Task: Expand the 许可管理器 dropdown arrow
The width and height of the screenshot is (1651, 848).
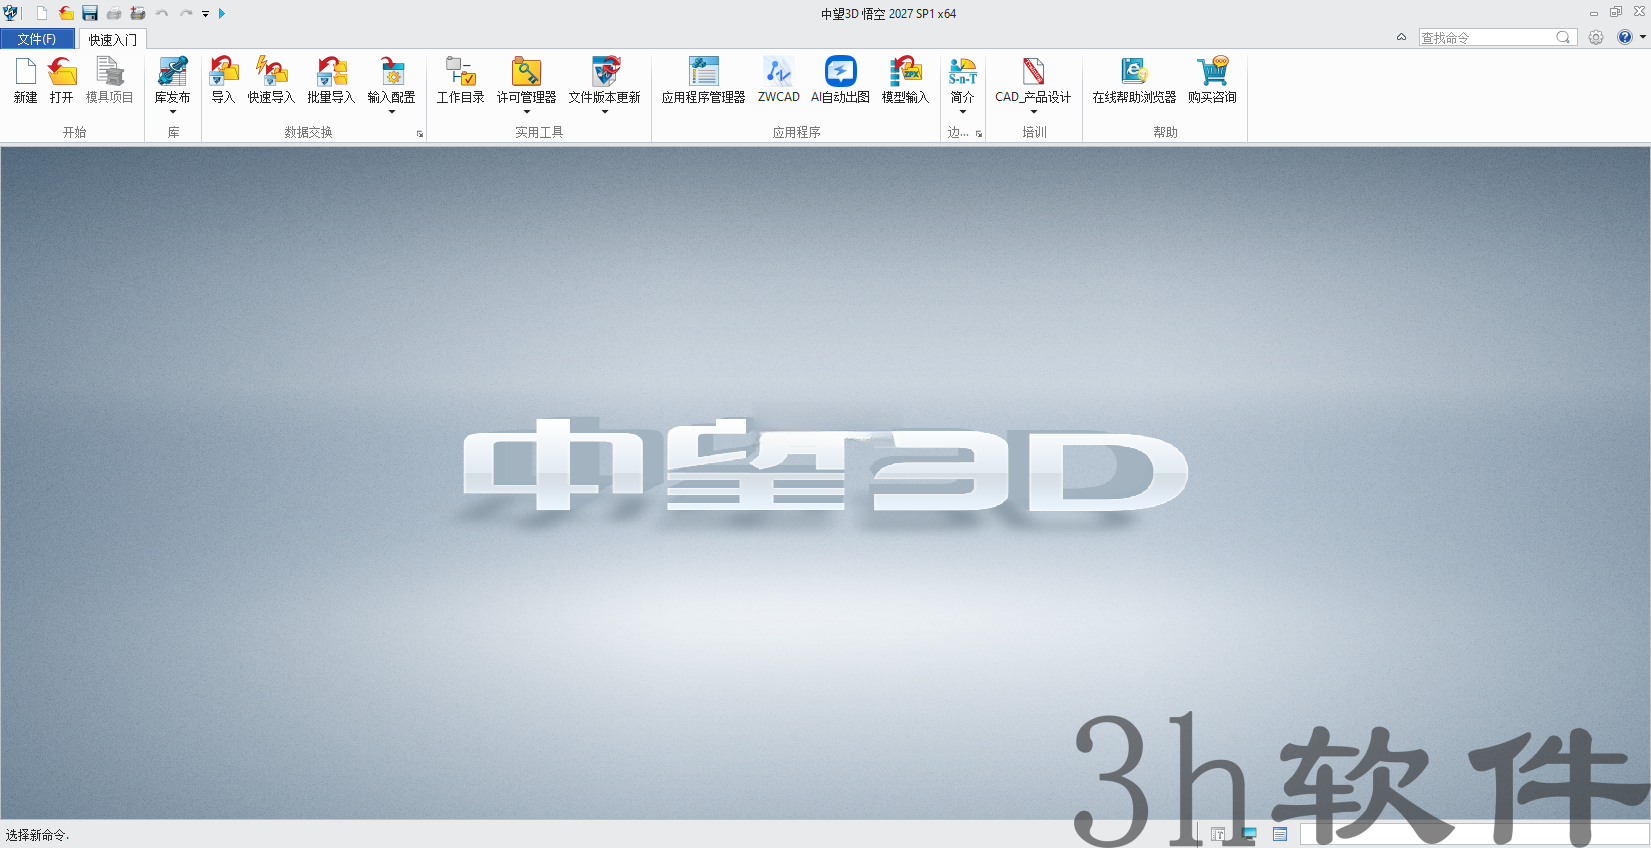Action: tap(526, 112)
